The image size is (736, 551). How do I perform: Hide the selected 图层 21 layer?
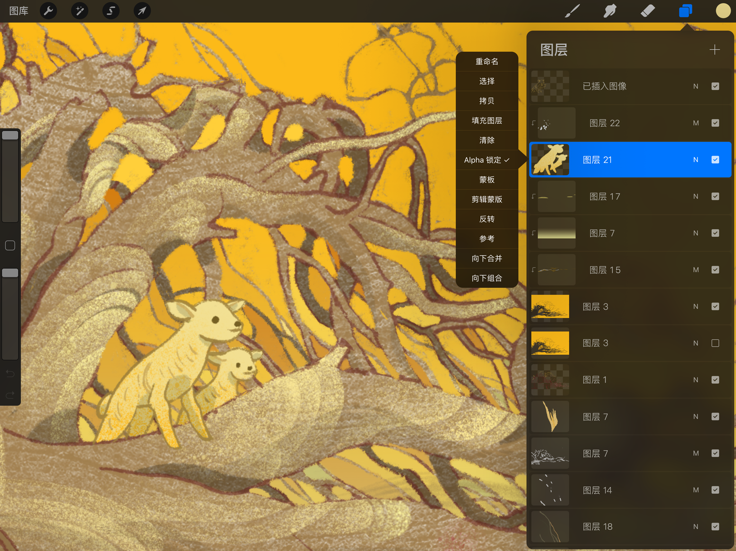715,160
